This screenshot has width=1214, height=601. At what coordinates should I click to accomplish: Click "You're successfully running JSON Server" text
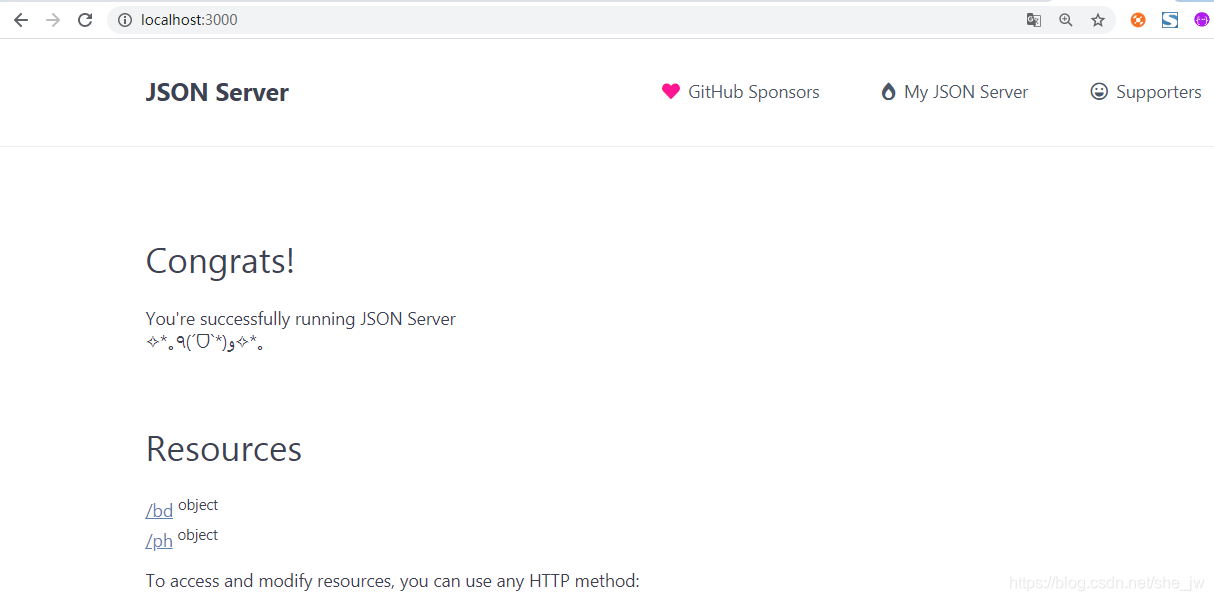pos(301,319)
